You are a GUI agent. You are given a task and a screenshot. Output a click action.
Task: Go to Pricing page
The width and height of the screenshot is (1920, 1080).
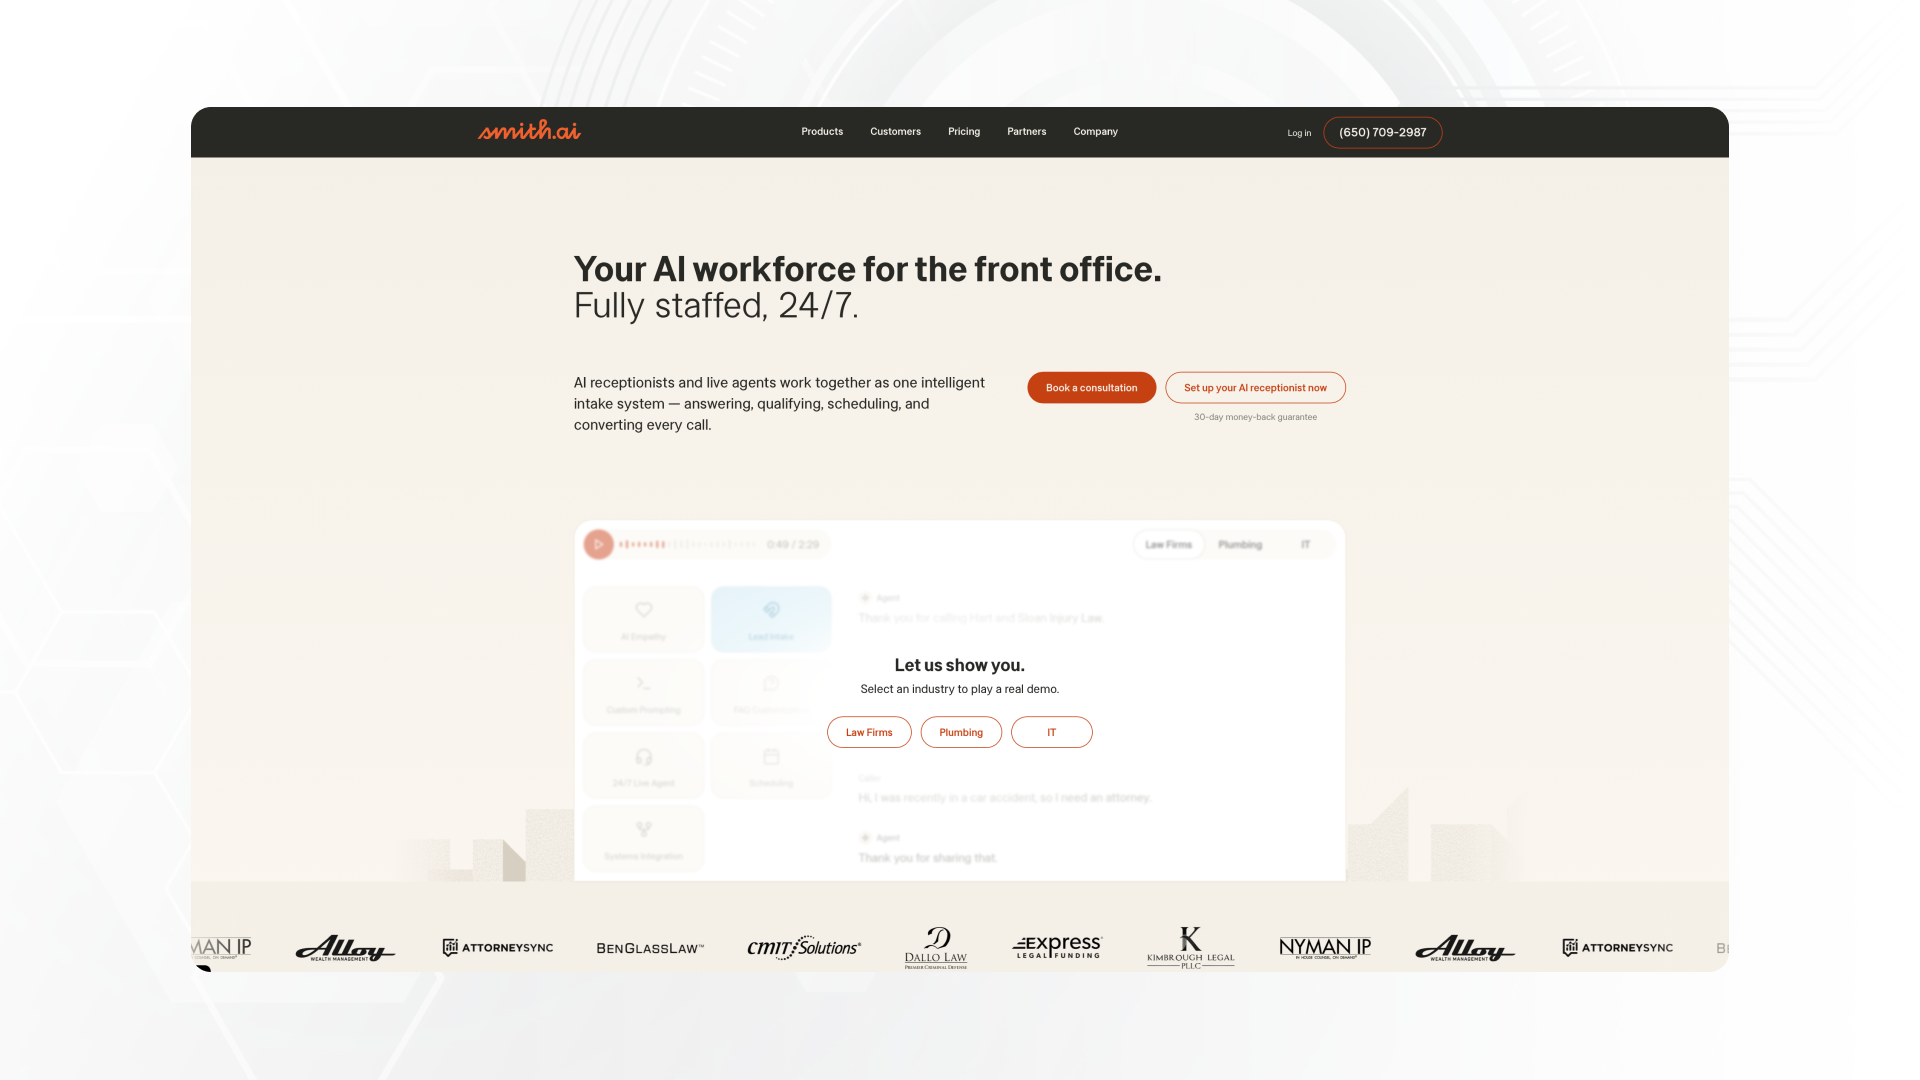(x=964, y=132)
